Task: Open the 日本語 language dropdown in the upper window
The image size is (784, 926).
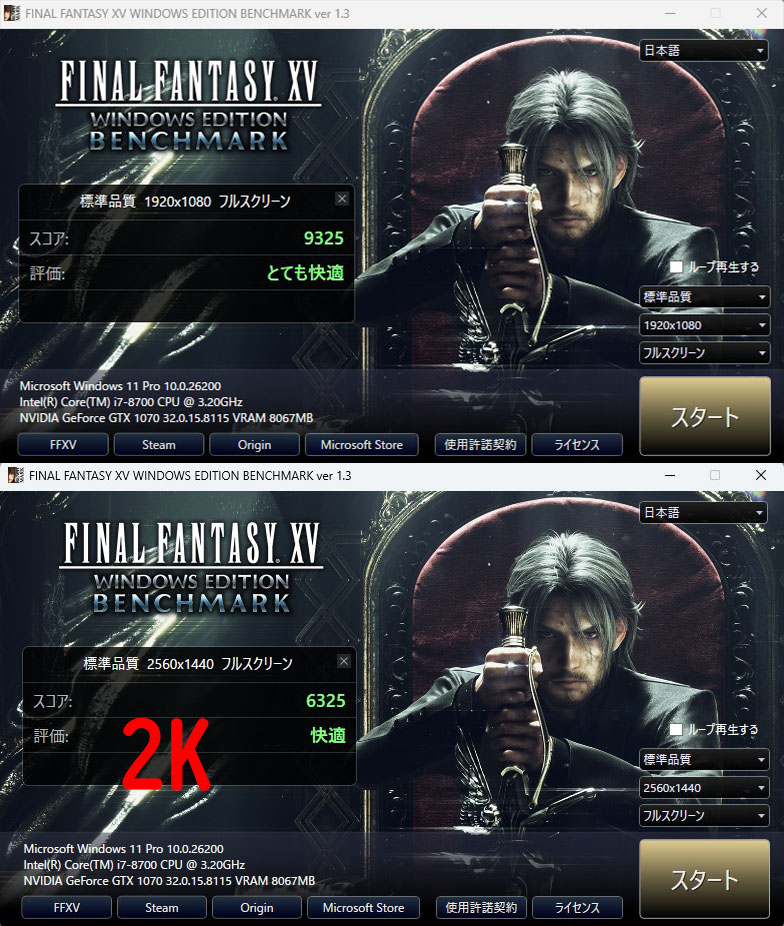Action: click(704, 51)
